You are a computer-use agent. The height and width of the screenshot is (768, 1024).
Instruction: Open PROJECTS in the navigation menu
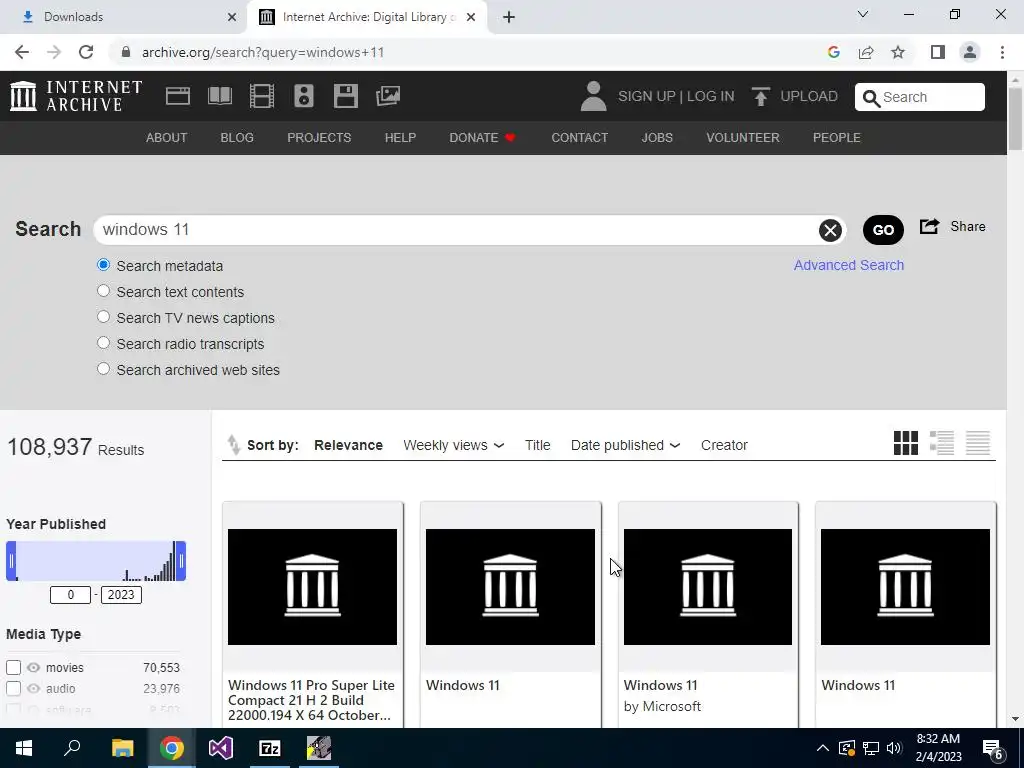click(x=319, y=138)
